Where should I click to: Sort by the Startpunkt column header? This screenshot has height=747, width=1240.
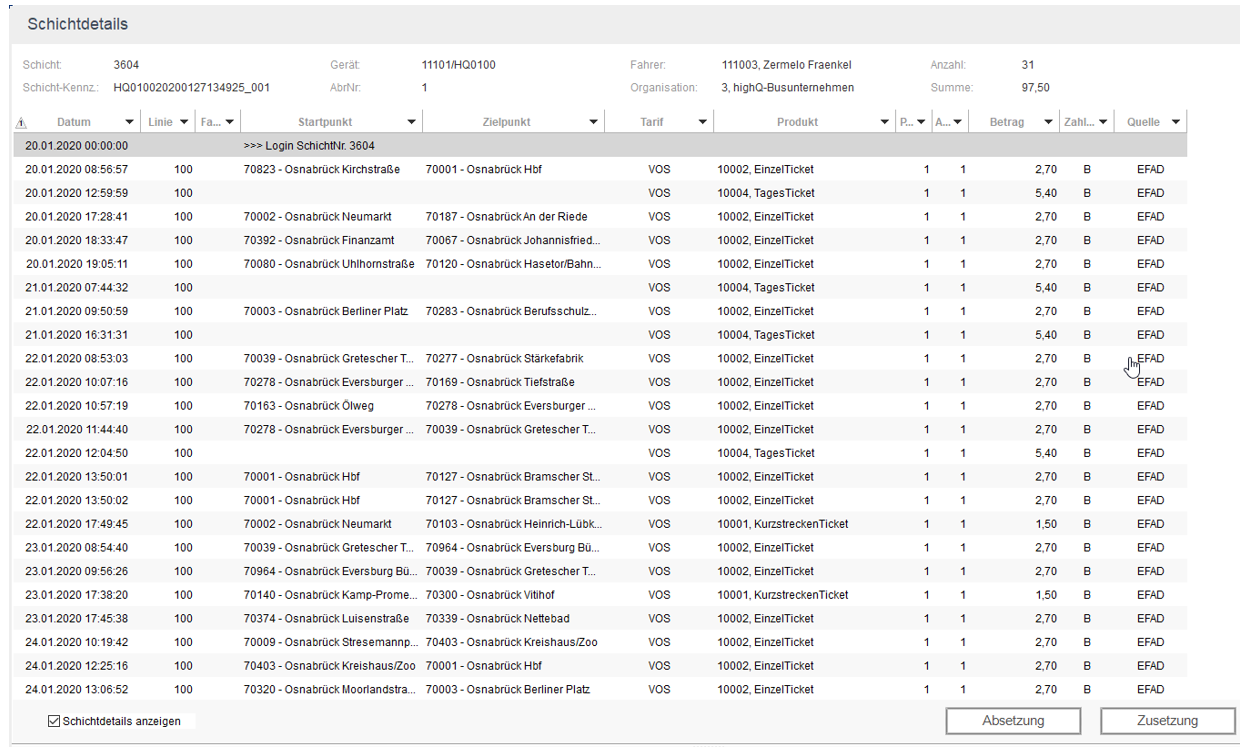(324, 122)
